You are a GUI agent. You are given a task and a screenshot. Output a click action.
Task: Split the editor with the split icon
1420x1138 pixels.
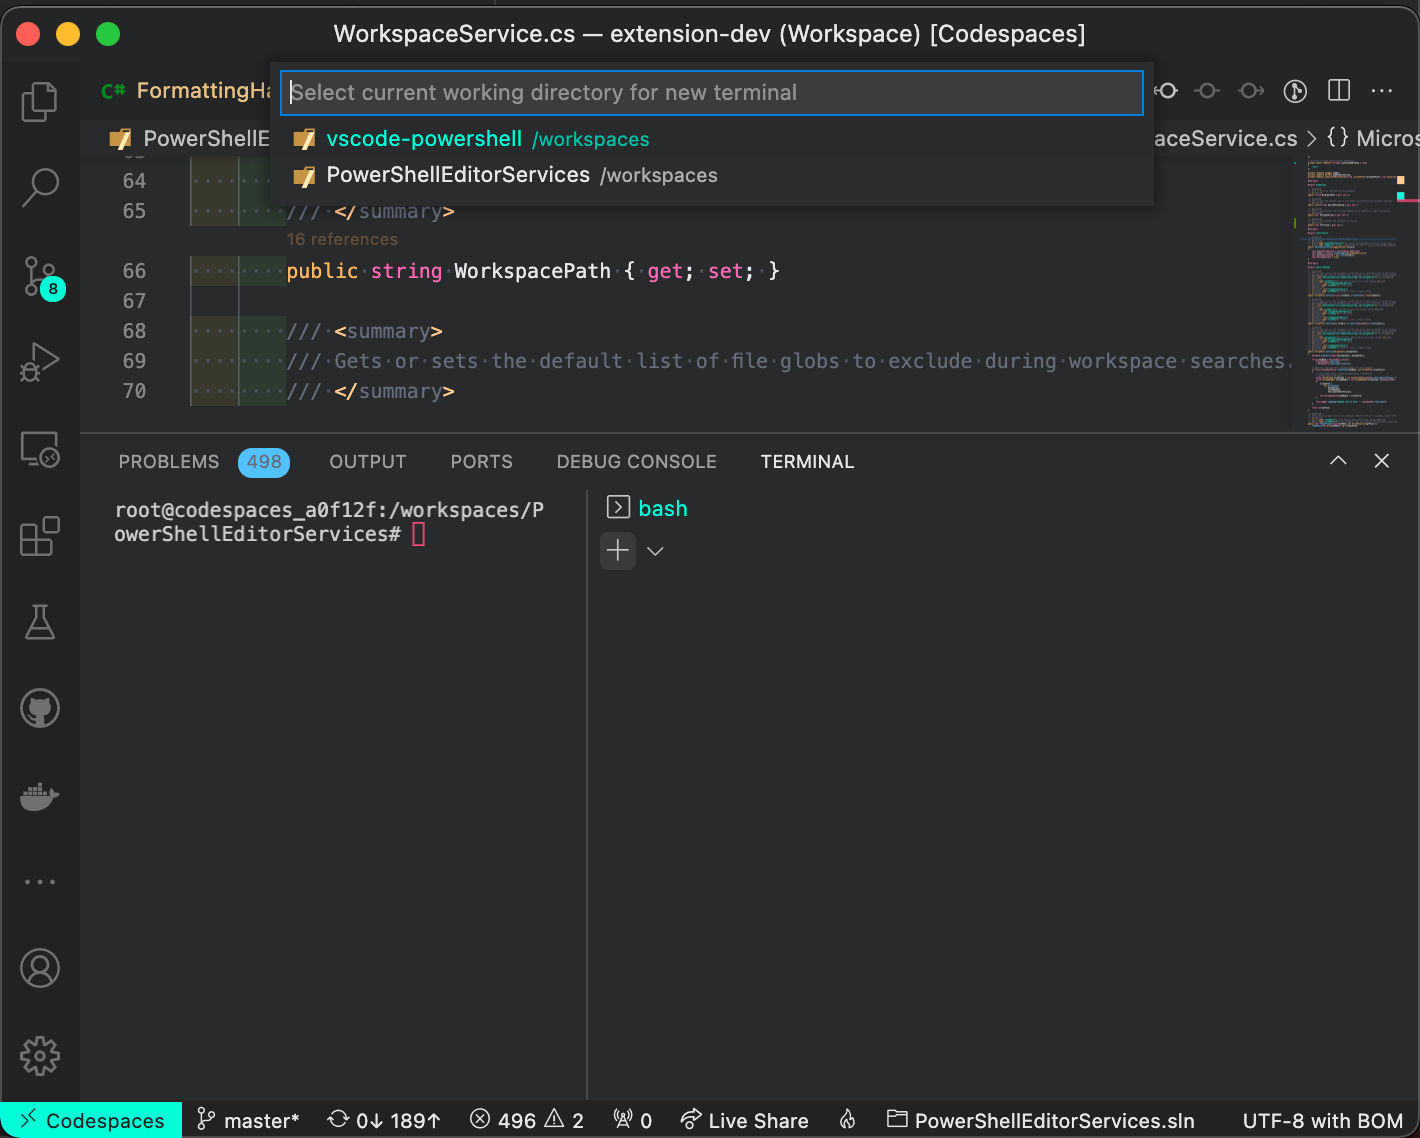1338,90
